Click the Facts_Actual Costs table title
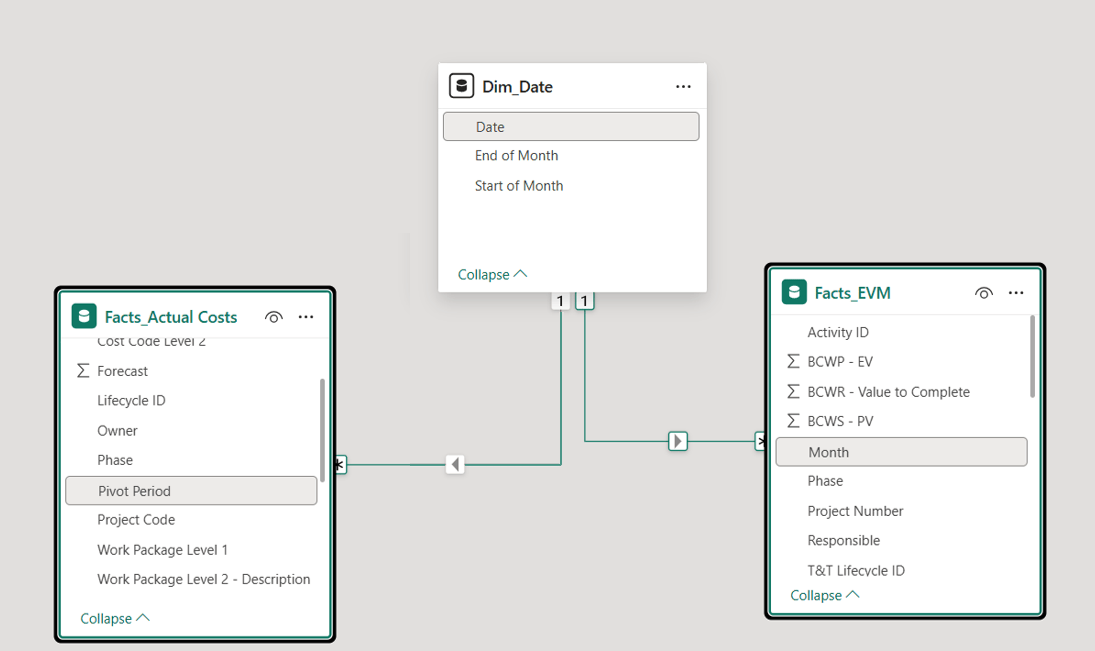 point(171,317)
